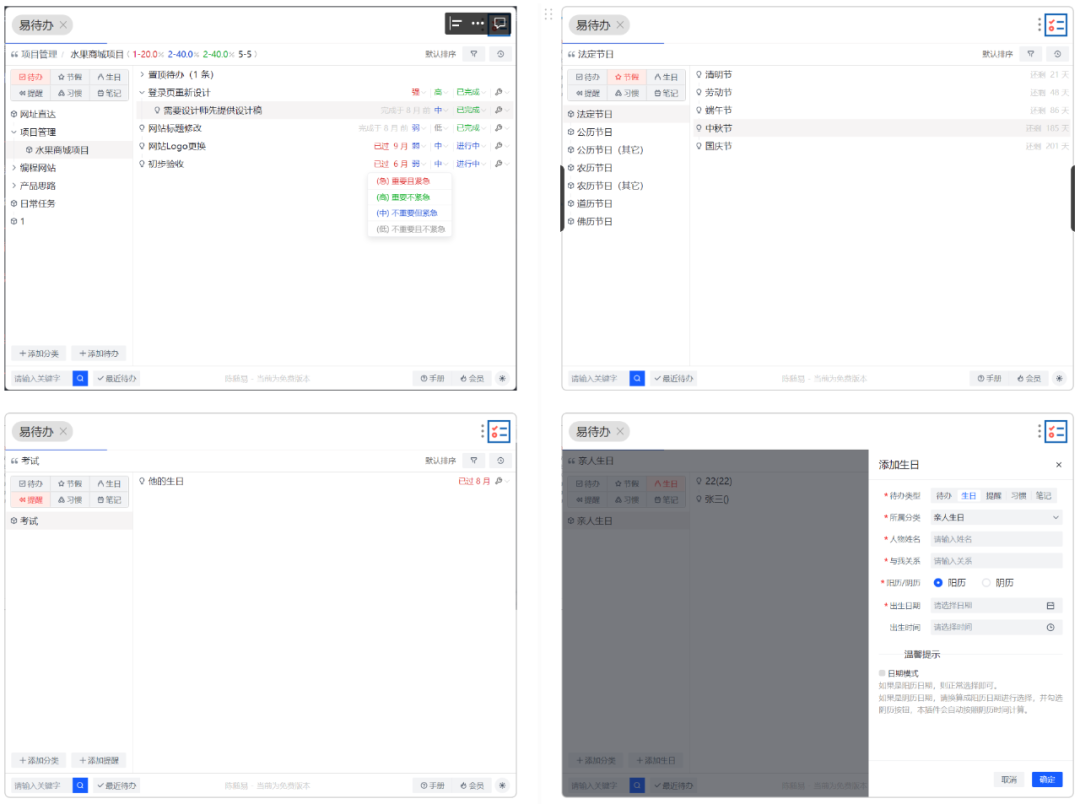The height and width of the screenshot is (804, 1080).
Task: Open 已完成 status dropdown on 登录页面新设计 row
Action: pos(471,92)
